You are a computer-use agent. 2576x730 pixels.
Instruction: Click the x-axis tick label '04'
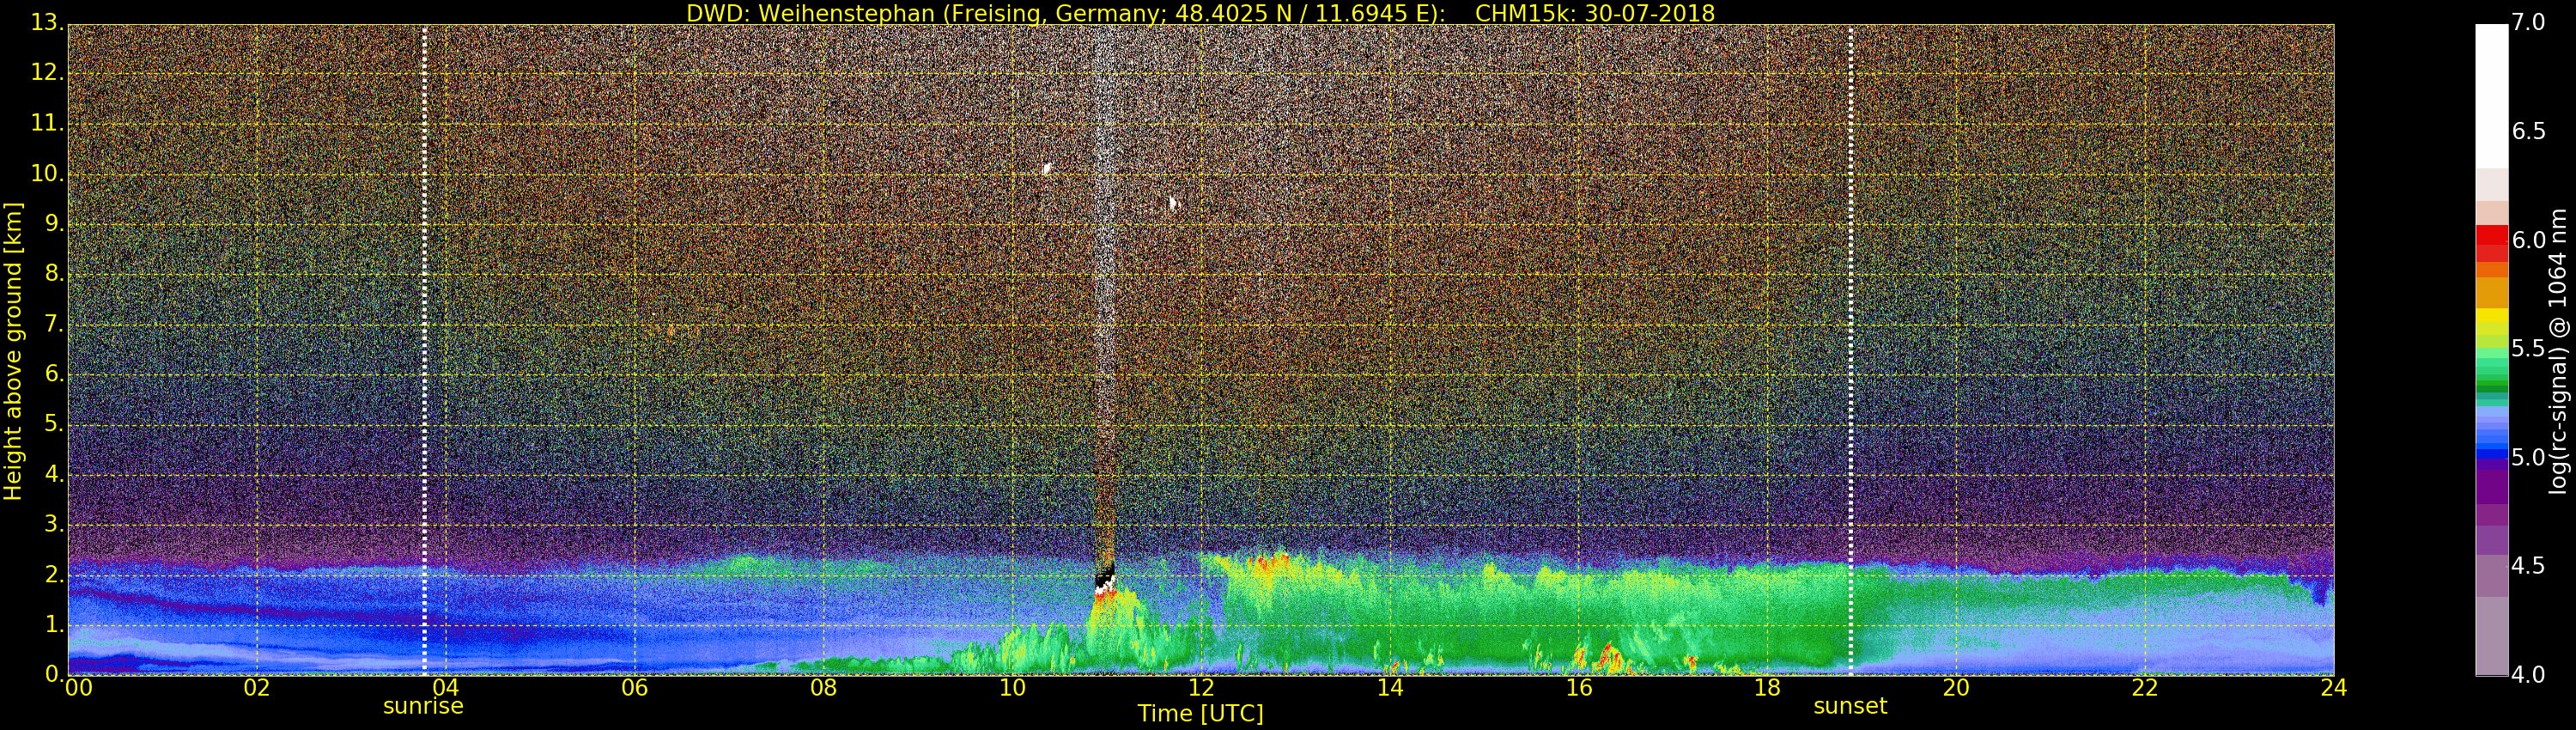coord(446,687)
